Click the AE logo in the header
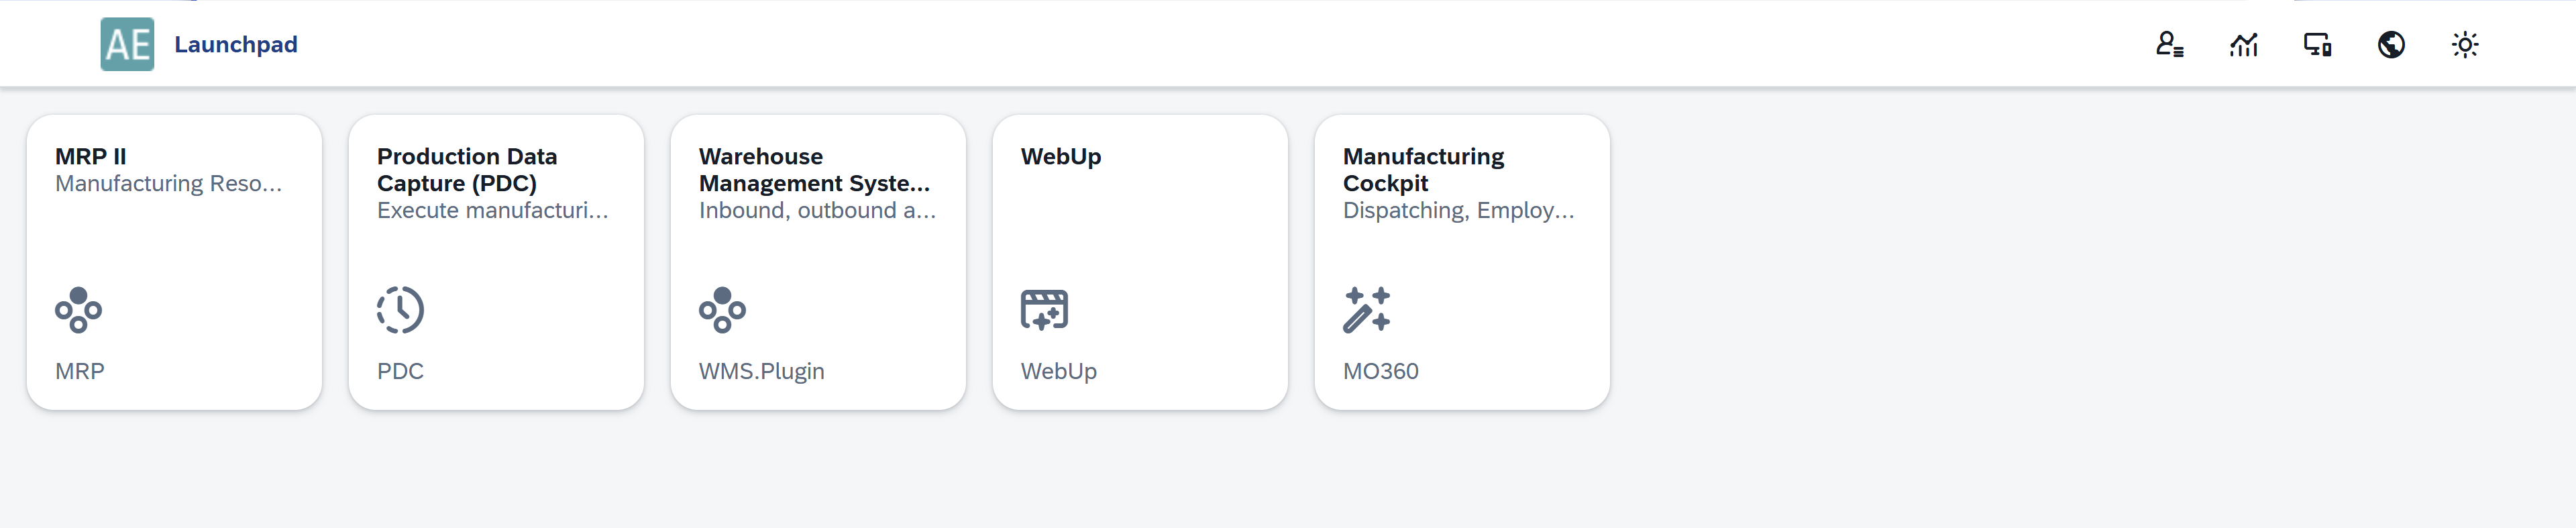The image size is (2576, 528). (127, 44)
